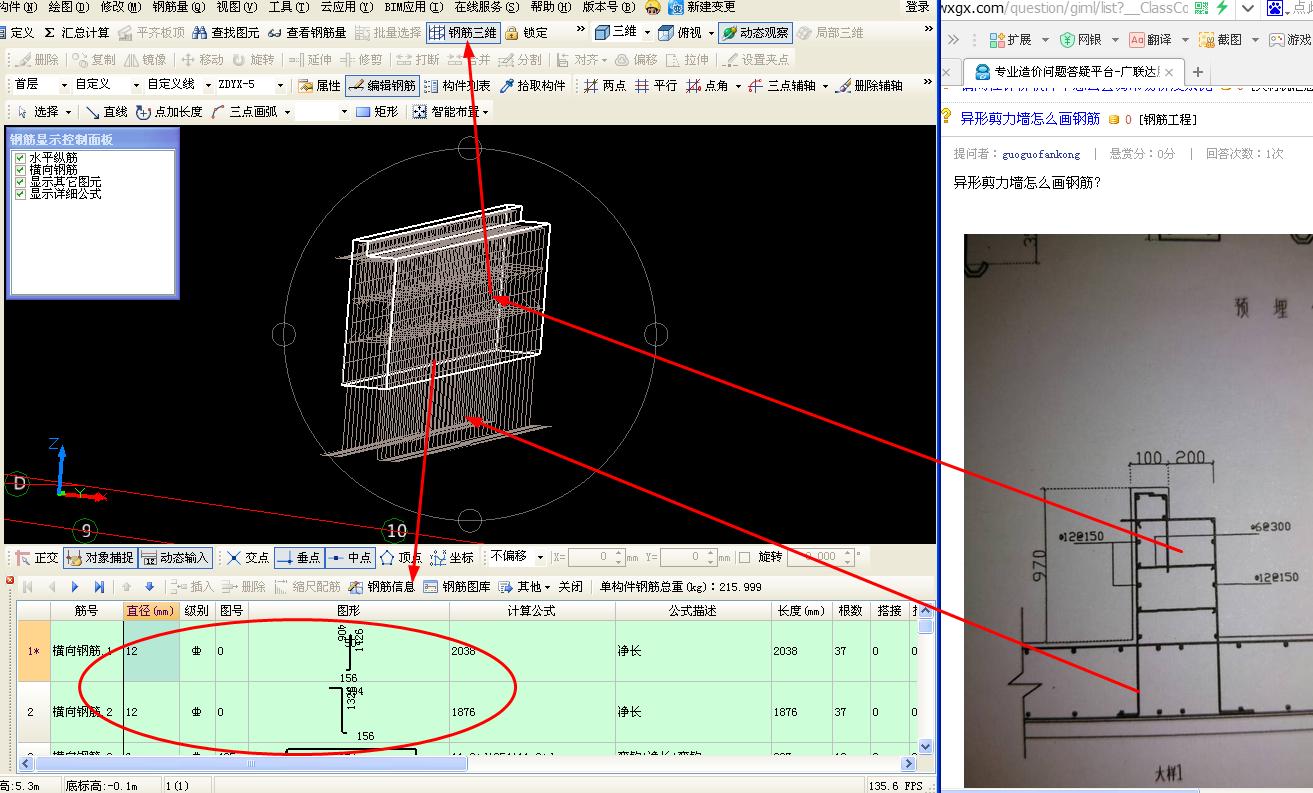
Task: Click 属性 (properties) toolbar button
Action: [x=319, y=85]
